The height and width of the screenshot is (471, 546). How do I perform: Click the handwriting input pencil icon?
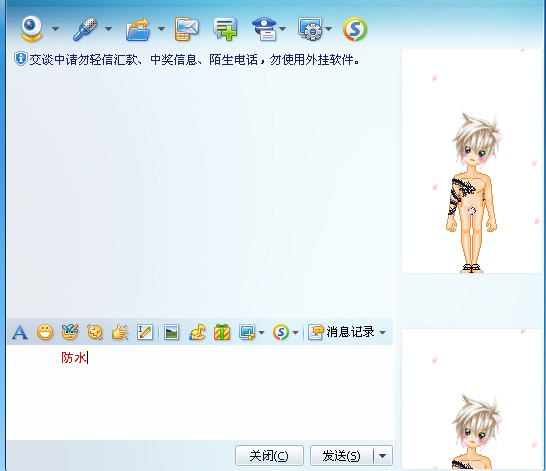coord(145,332)
